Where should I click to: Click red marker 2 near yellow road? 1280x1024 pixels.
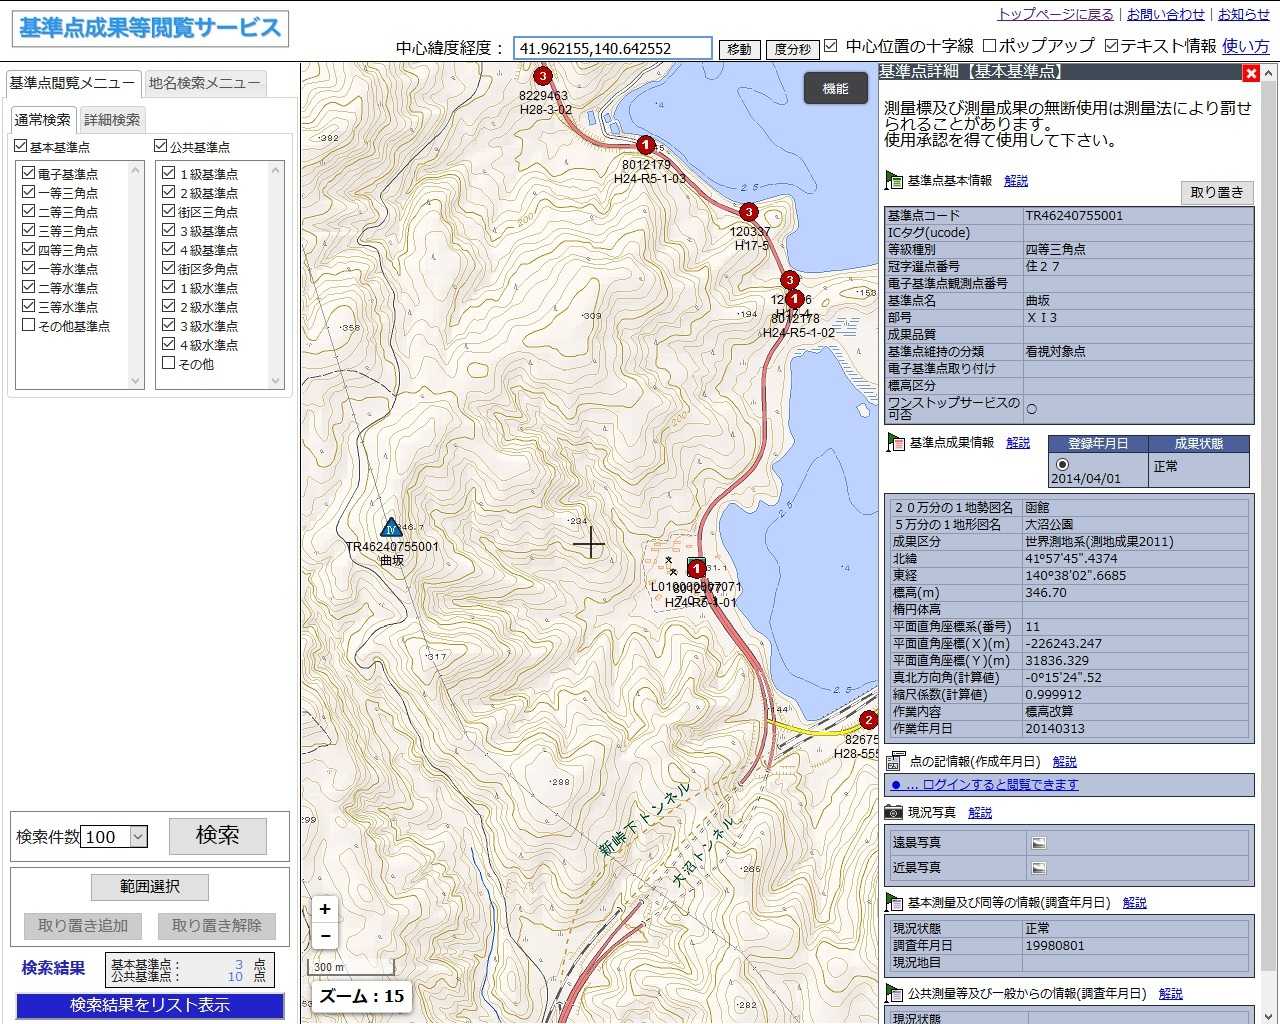point(868,720)
